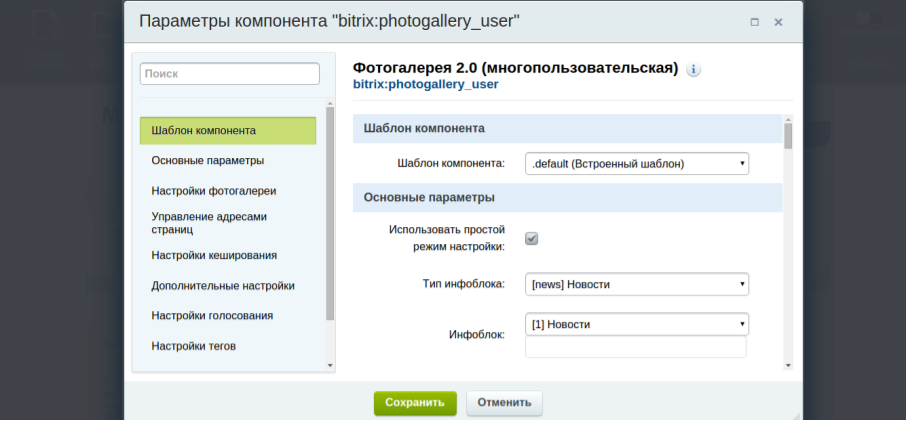Click the settings pane scroll down arrow
Image resolution: width=906 pixels, height=421 pixels.
click(788, 365)
